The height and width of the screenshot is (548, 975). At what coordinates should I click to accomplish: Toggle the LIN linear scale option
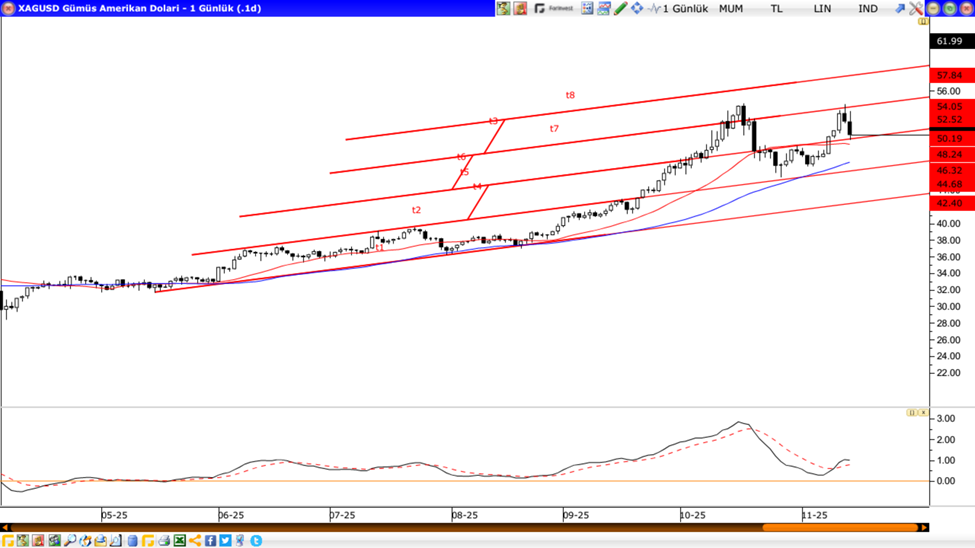pyautogui.click(x=822, y=8)
